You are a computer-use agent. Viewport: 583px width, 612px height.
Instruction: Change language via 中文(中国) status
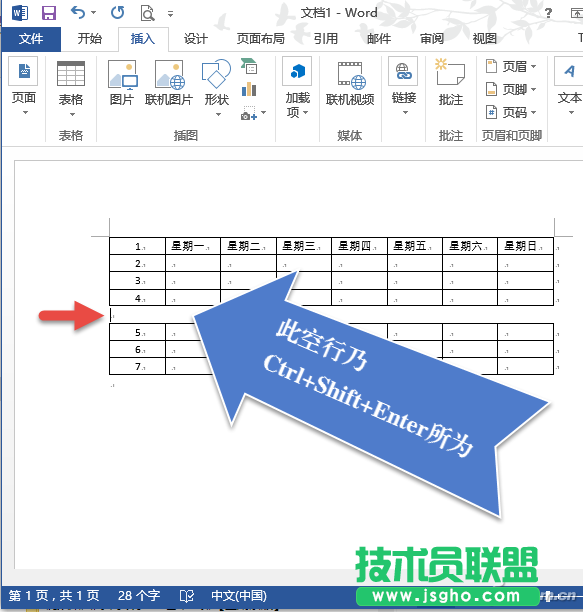coord(239,596)
